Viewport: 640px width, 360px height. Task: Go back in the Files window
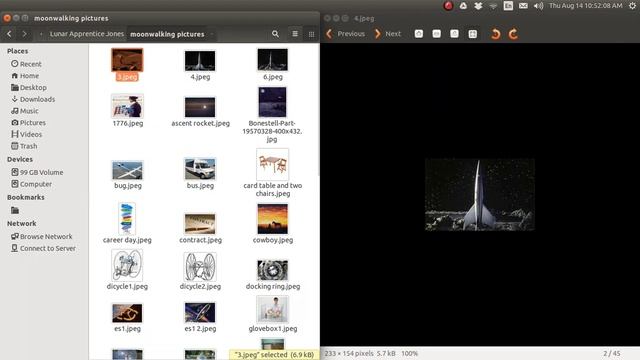(9, 34)
